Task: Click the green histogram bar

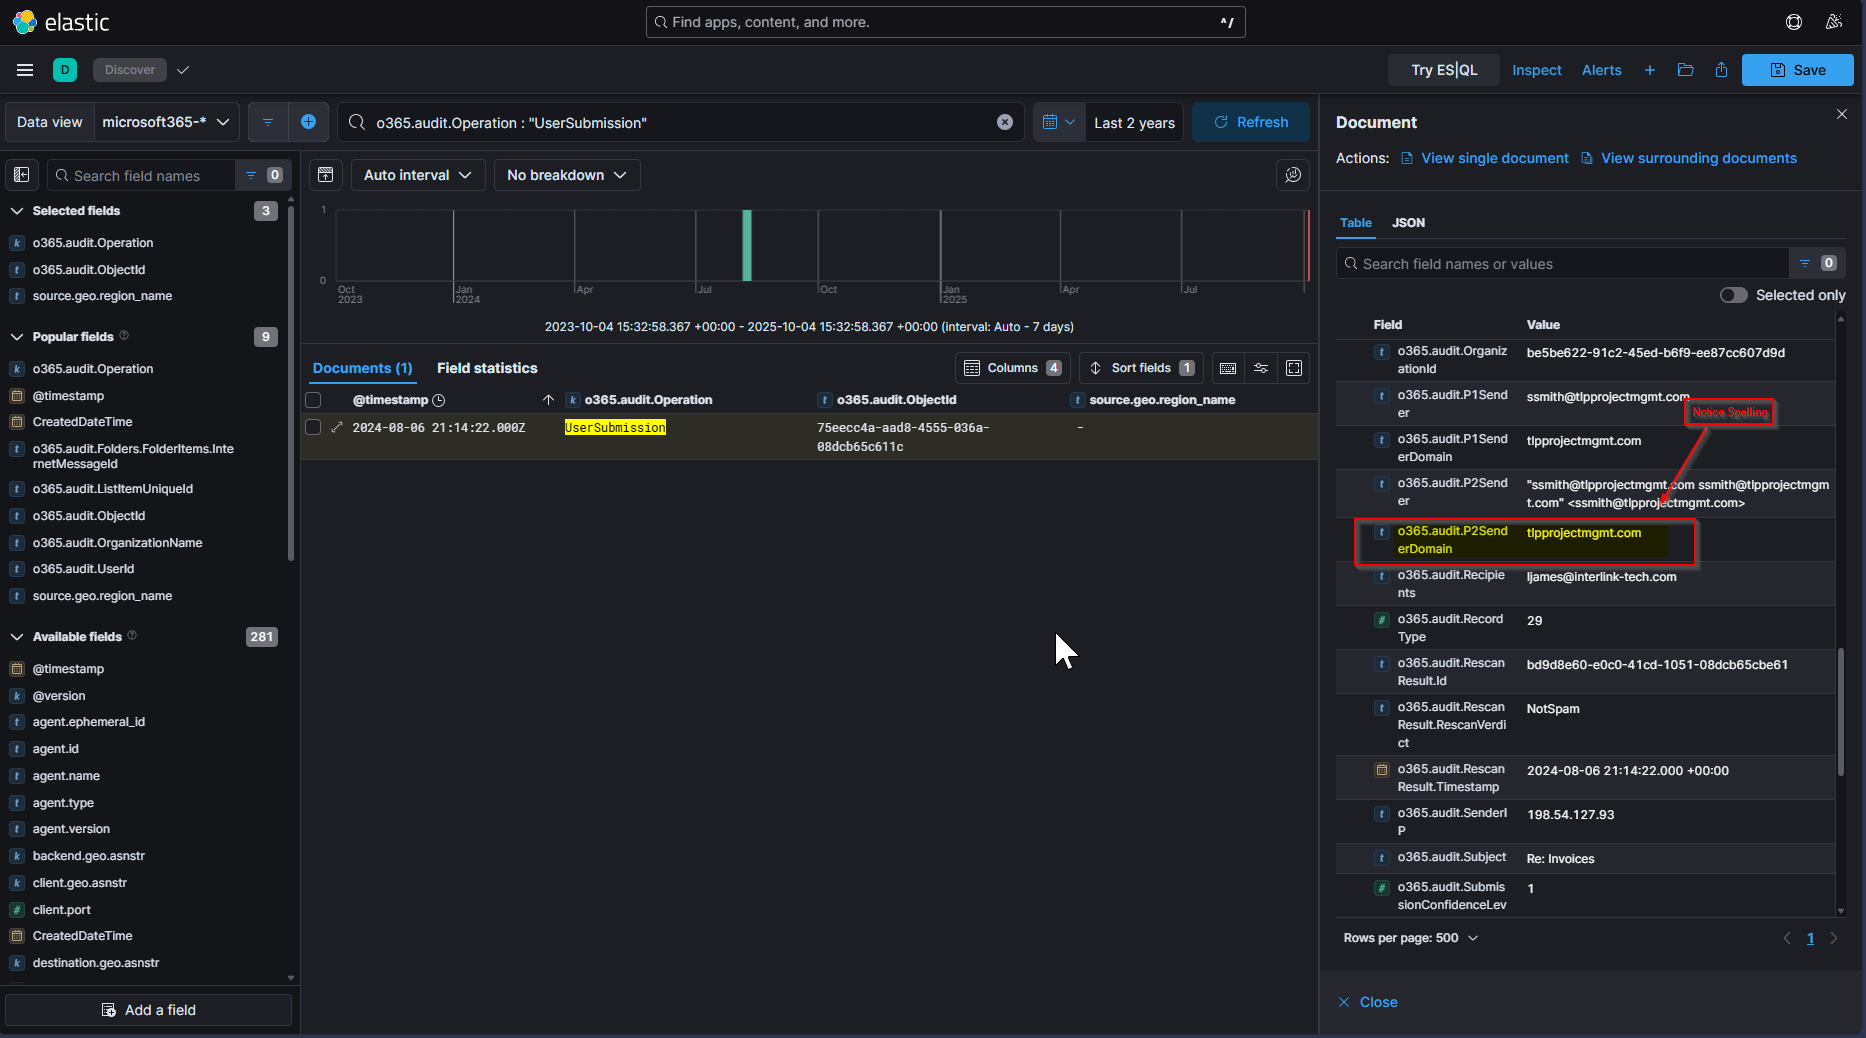Action: [747, 246]
